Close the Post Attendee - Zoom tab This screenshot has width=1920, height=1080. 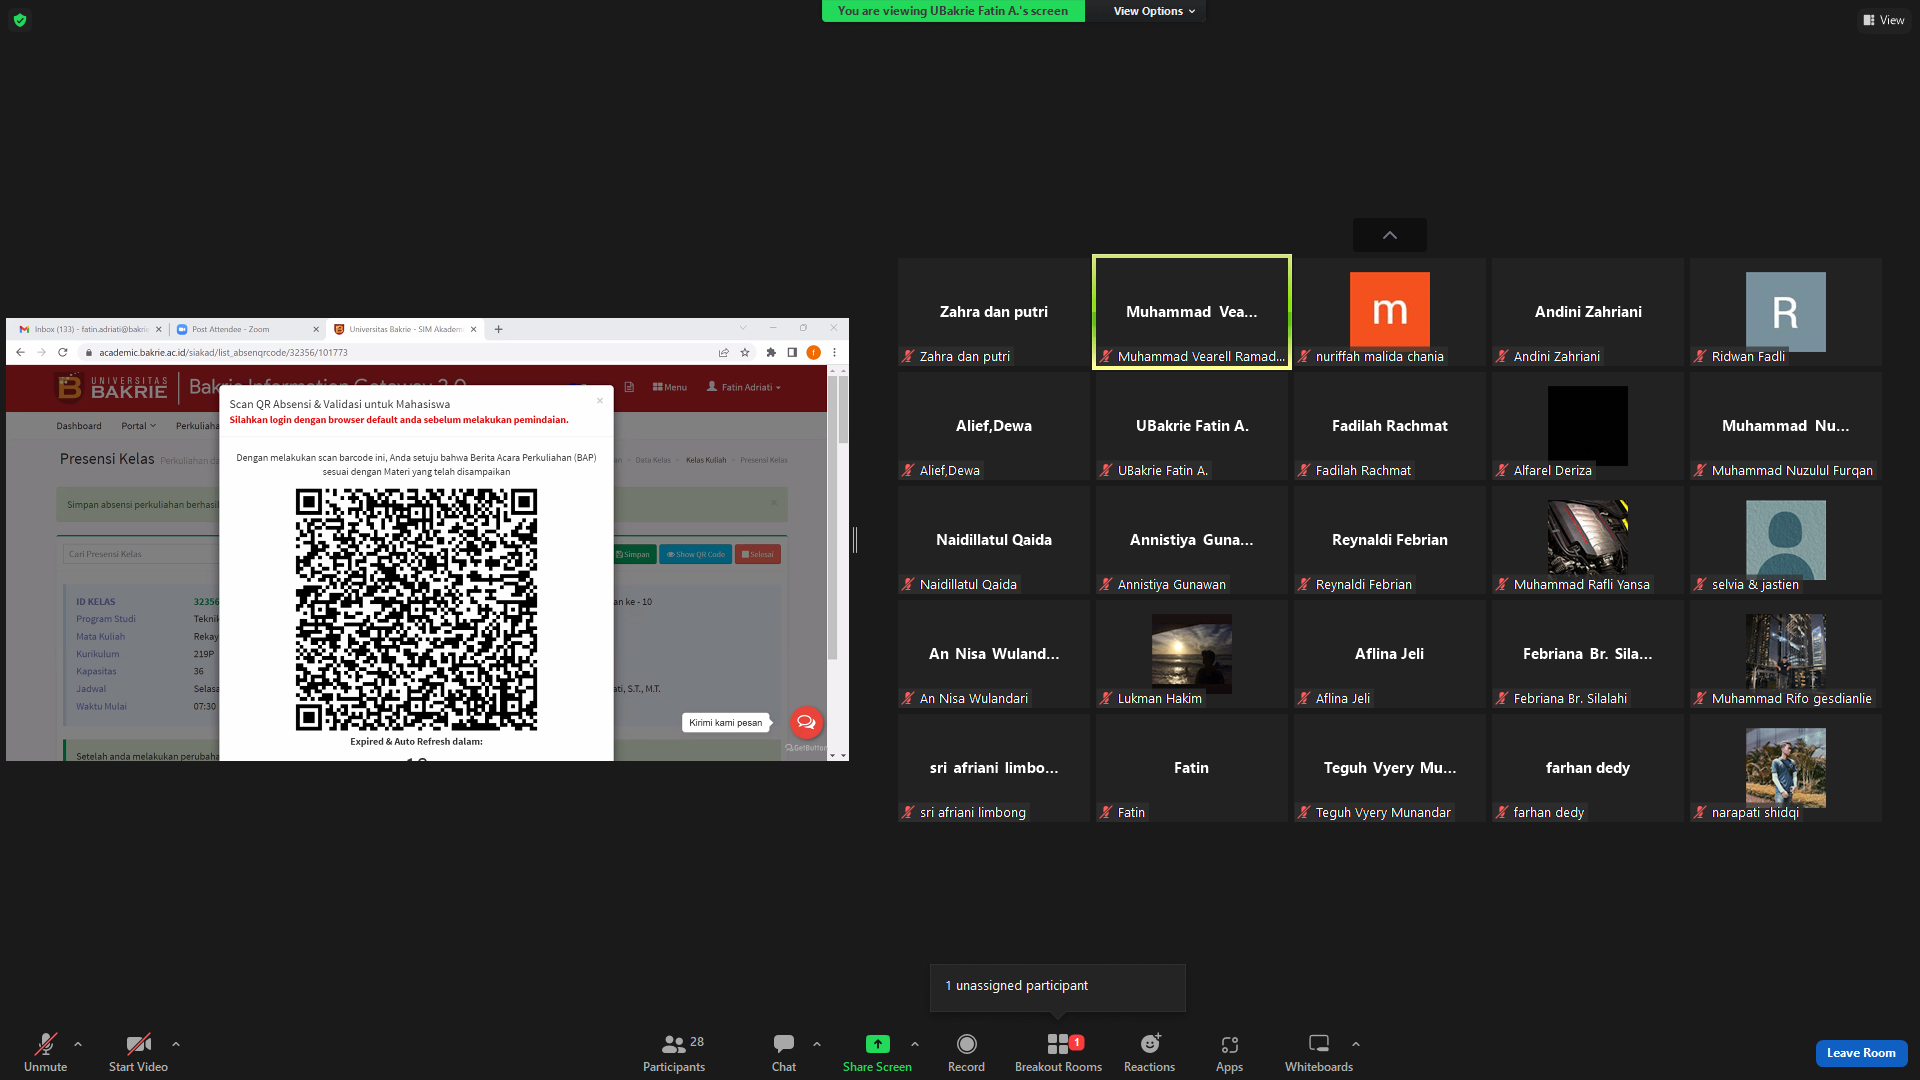tap(316, 329)
